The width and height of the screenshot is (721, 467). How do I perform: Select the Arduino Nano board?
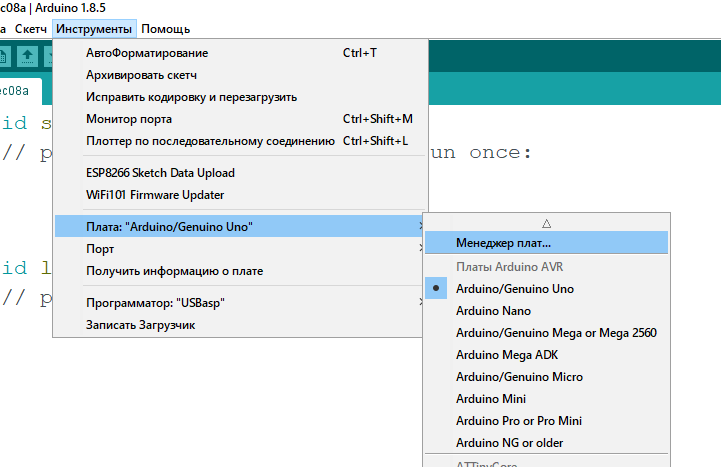click(x=546, y=311)
